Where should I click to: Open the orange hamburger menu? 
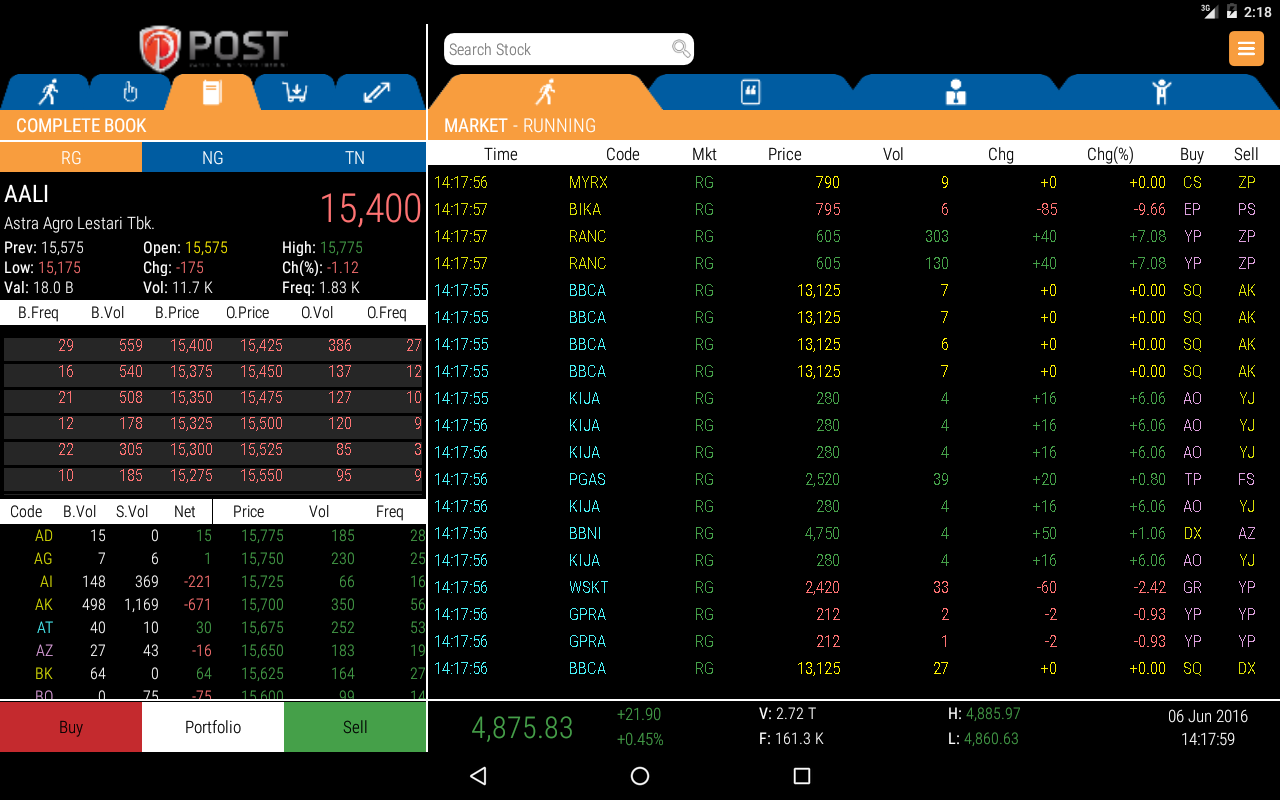(1246, 49)
